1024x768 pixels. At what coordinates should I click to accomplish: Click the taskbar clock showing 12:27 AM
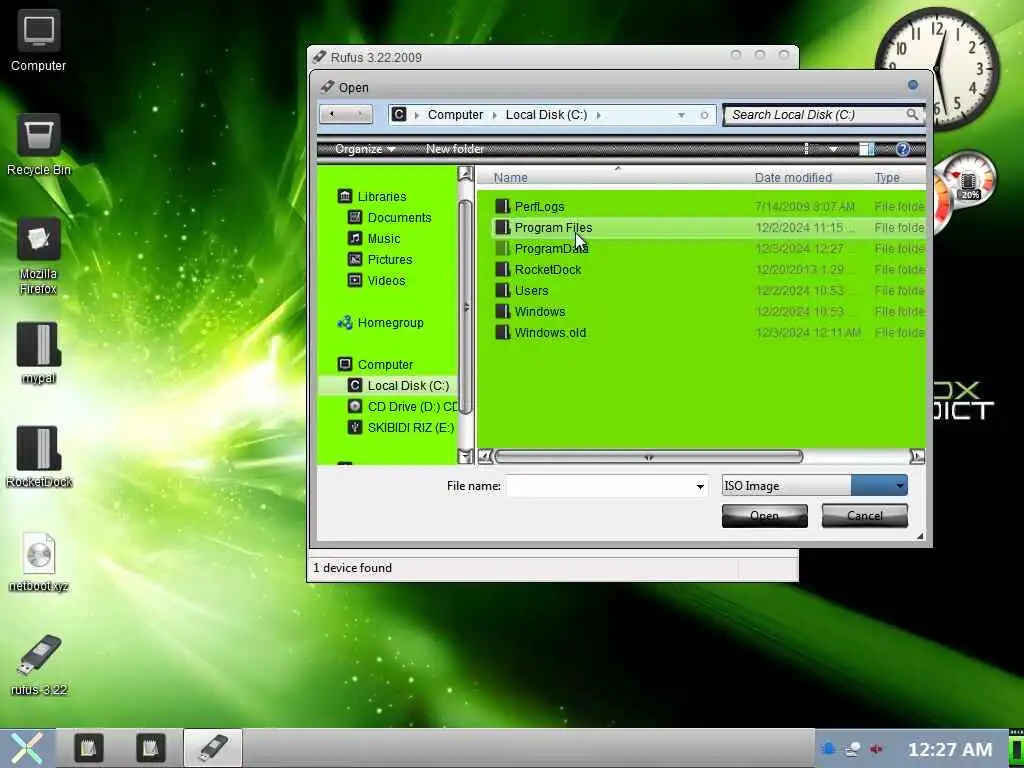[950, 750]
